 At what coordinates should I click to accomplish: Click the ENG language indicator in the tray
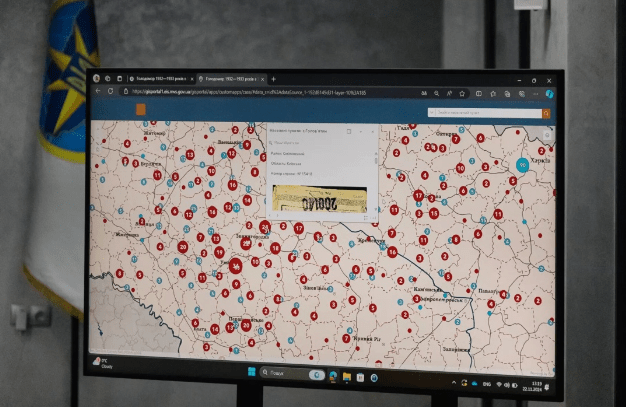click(487, 384)
